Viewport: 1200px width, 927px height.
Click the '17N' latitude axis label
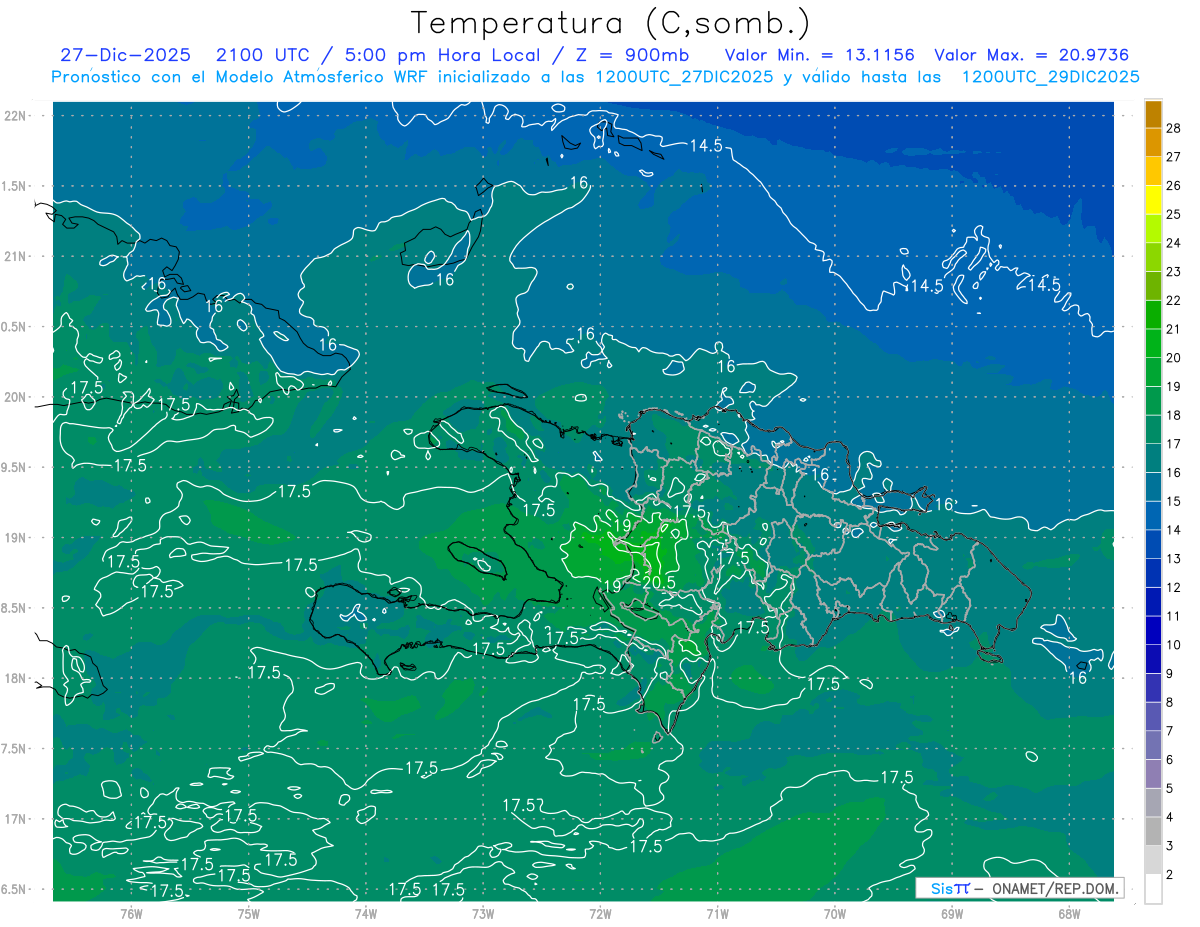17,820
